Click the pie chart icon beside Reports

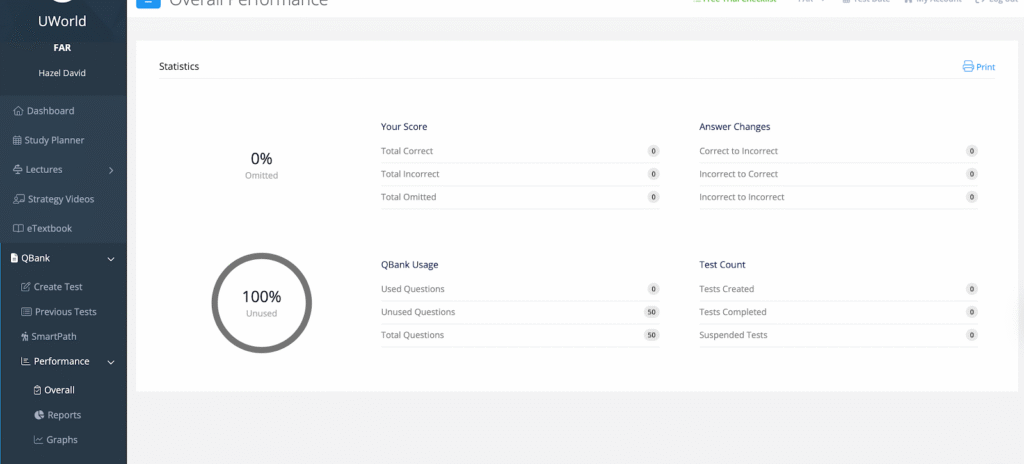pos(39,415)
